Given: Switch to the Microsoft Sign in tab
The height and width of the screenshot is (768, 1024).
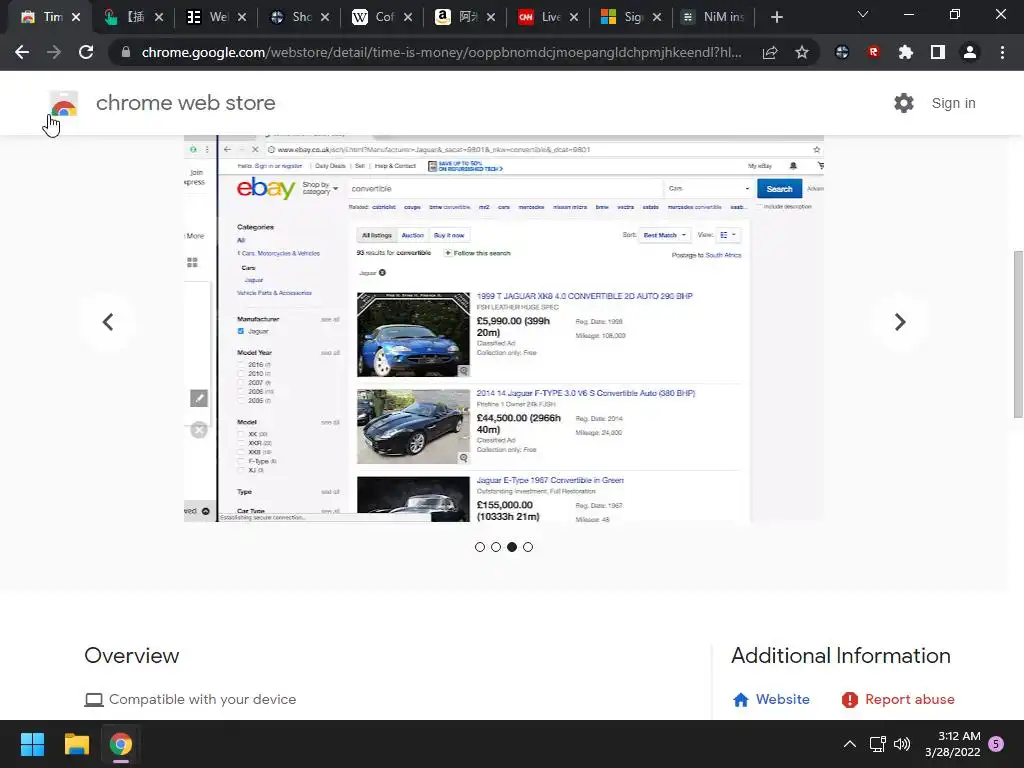Looking at the screenshot, I should 630,17.
